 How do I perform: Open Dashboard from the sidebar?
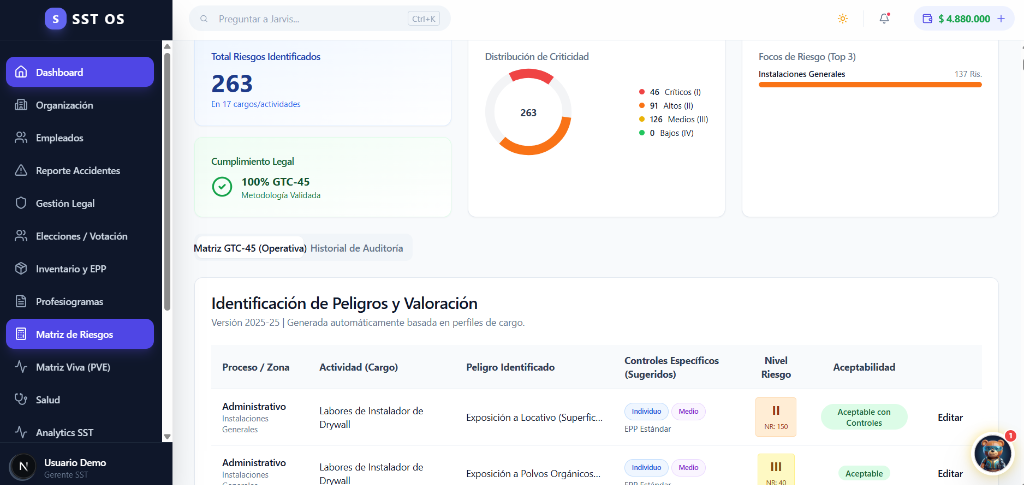[80, 72]
